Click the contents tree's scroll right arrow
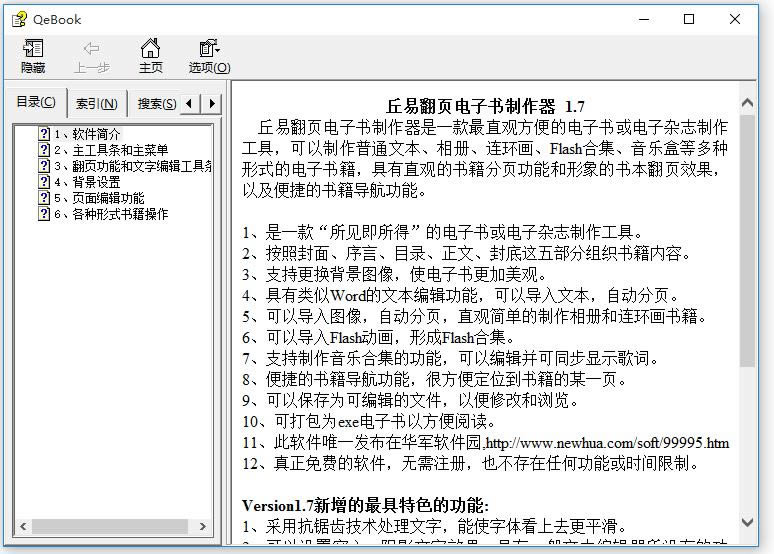 pyautogui.click(x=202, y=526)
